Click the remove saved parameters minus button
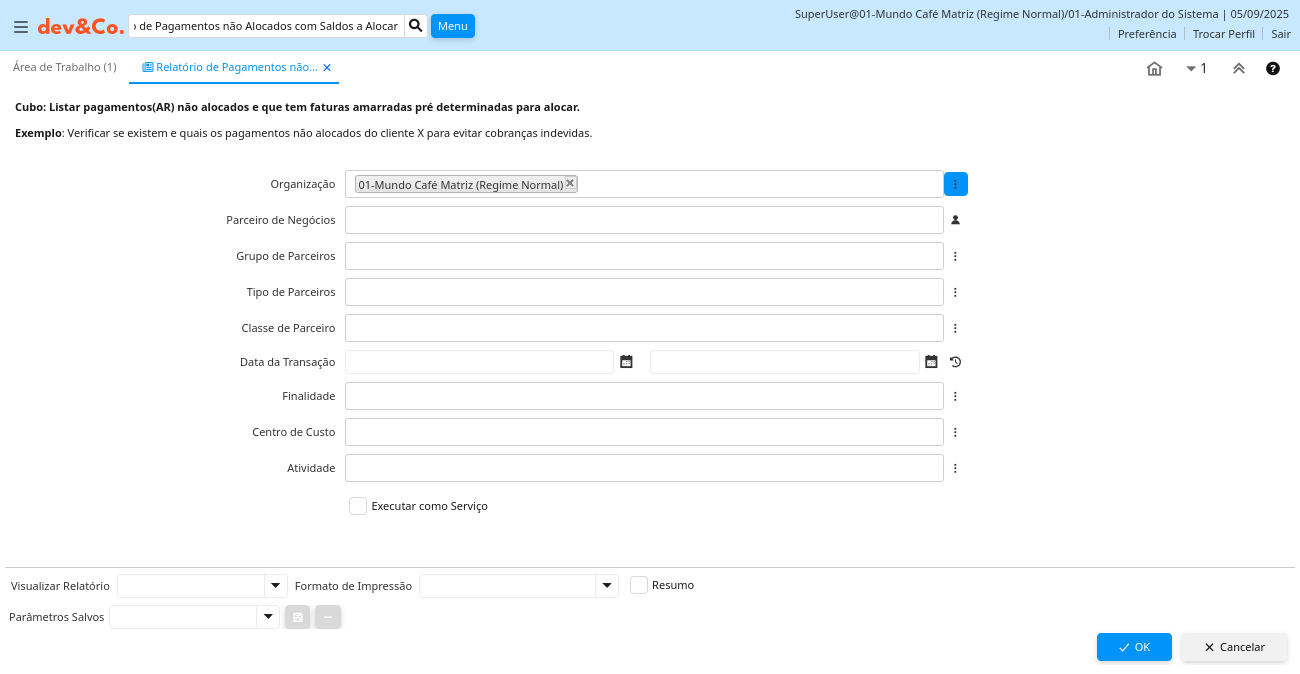The width and height of the screenshot is (1300, 674). (328, 617)
